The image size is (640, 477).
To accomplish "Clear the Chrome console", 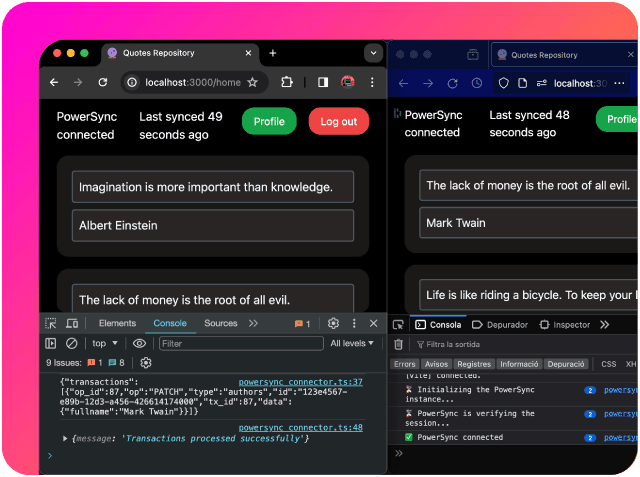I will 71,344.
